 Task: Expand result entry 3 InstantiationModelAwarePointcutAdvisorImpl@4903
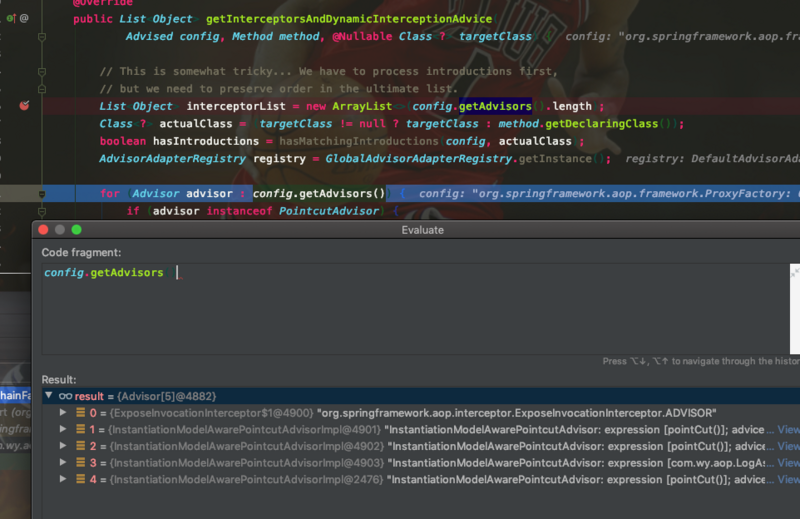[63, 462]
